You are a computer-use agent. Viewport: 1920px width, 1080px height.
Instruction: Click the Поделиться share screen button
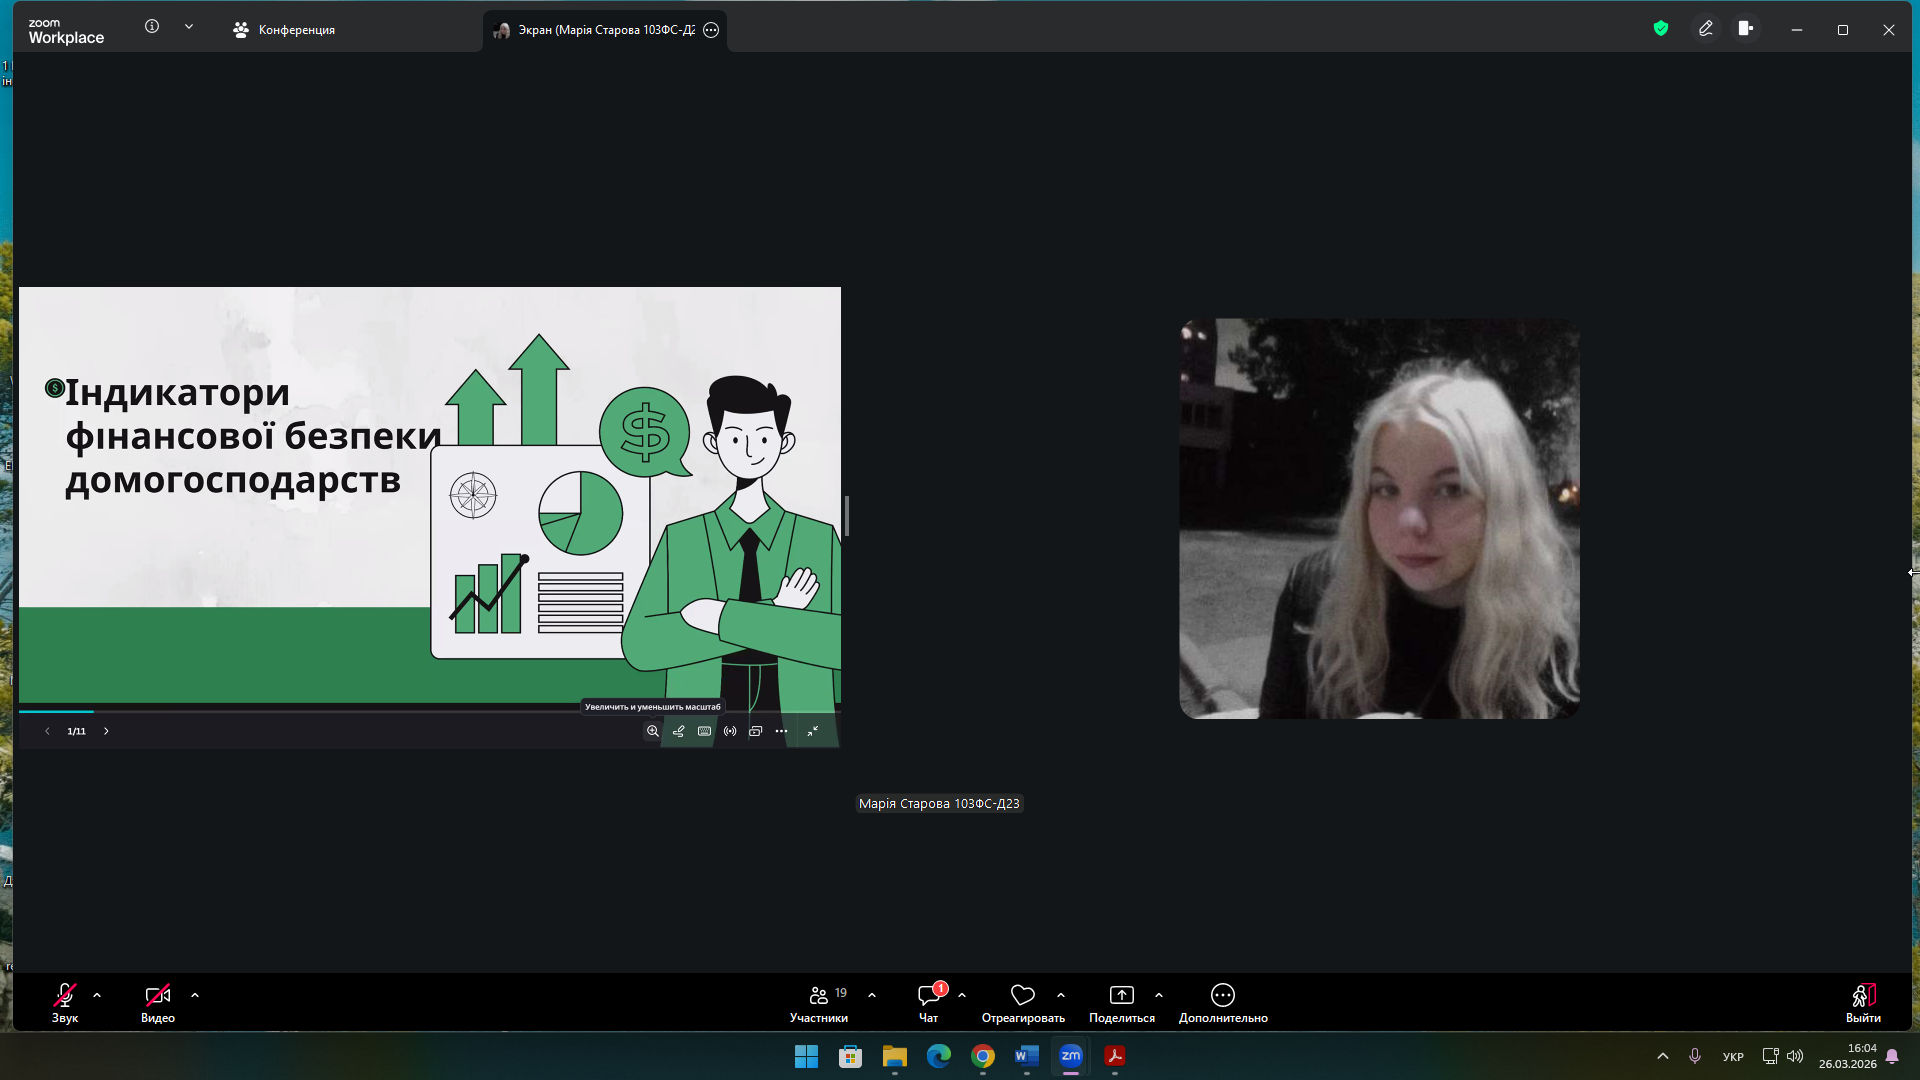point(1121,1003)
